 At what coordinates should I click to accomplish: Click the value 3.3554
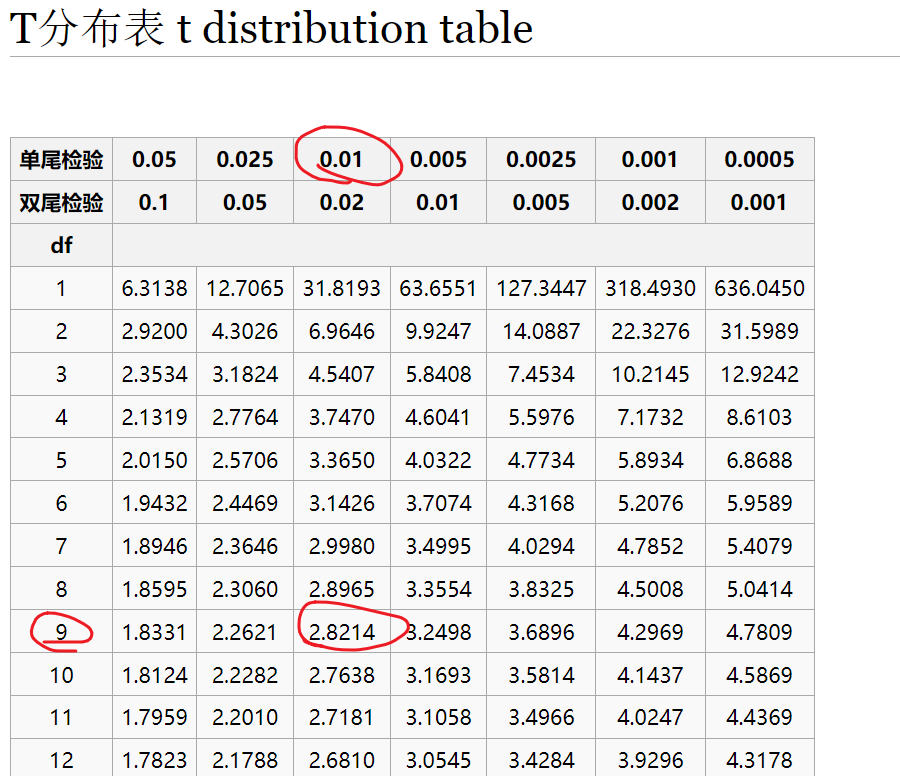pyautogui.click(x=438, y=589)
